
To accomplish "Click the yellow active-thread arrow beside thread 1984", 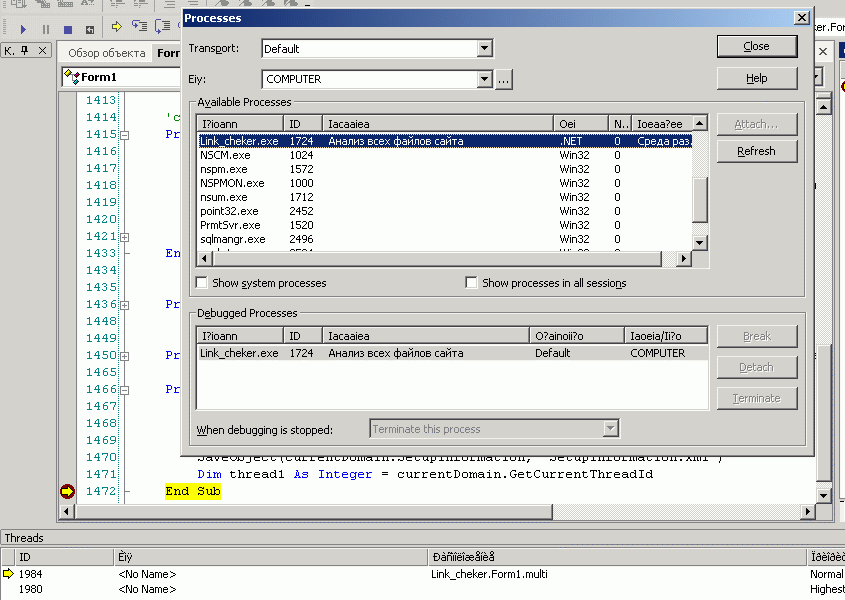I will point(8,574).
